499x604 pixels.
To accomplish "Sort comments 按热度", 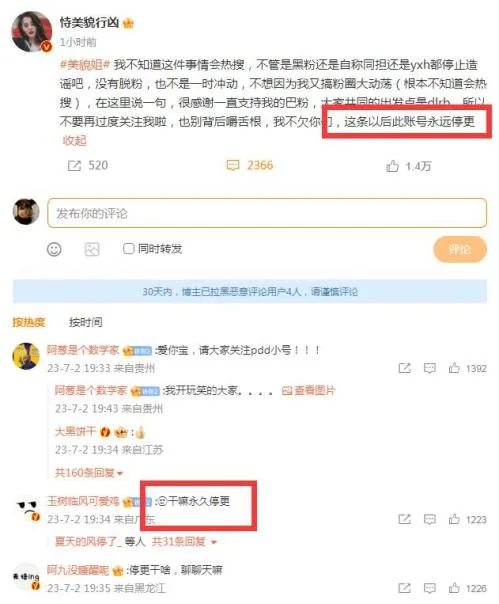I will coord(29,322).
